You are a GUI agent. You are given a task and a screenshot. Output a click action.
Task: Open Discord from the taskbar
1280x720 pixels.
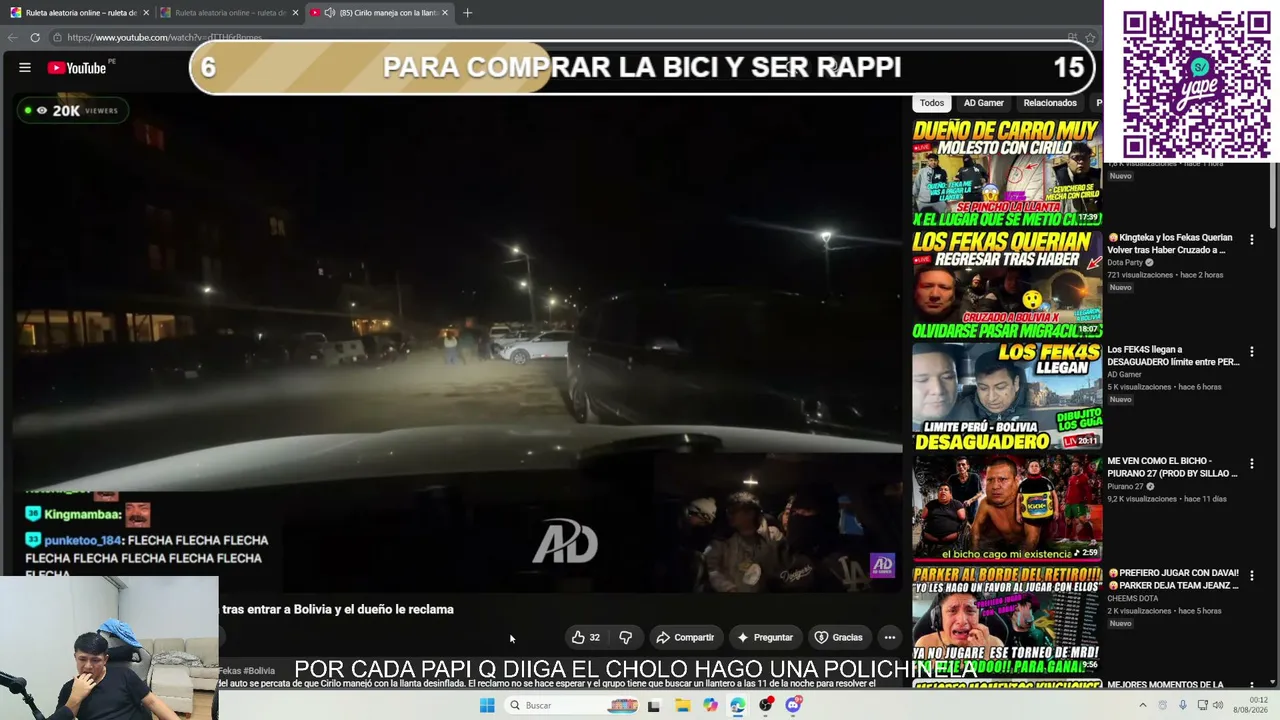point(794,705)
